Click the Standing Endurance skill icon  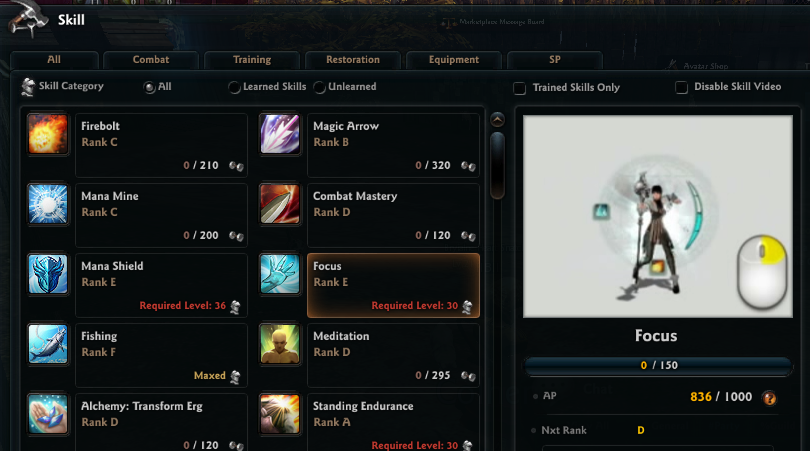coord(279,414)
